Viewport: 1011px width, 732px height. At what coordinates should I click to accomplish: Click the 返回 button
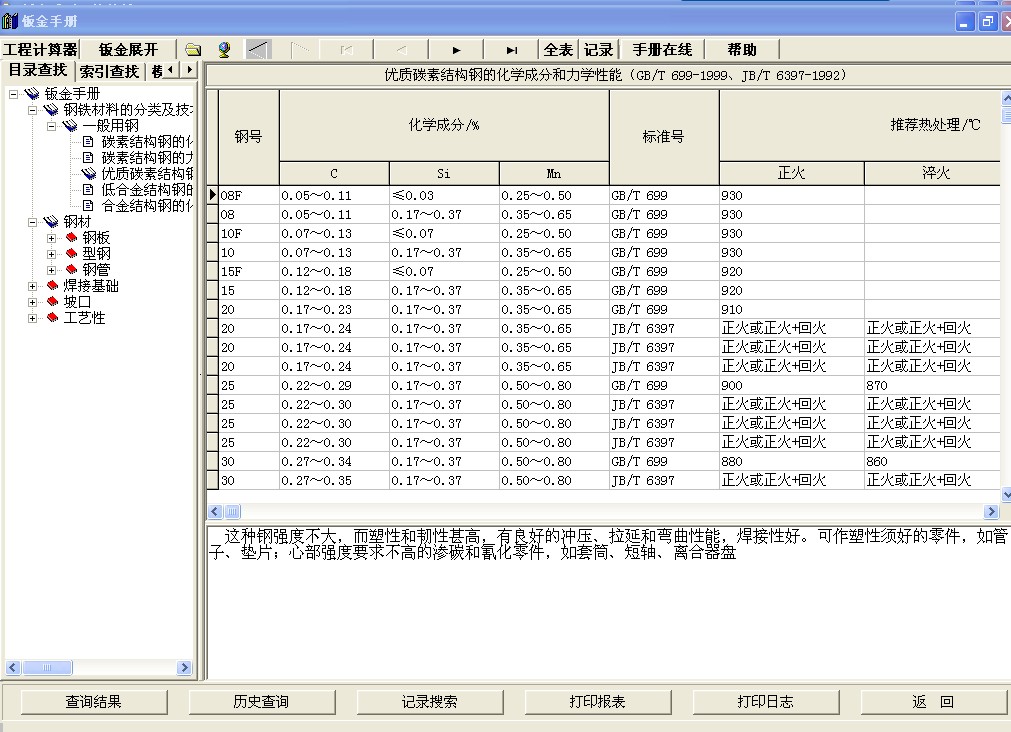[x=933, y=702]
